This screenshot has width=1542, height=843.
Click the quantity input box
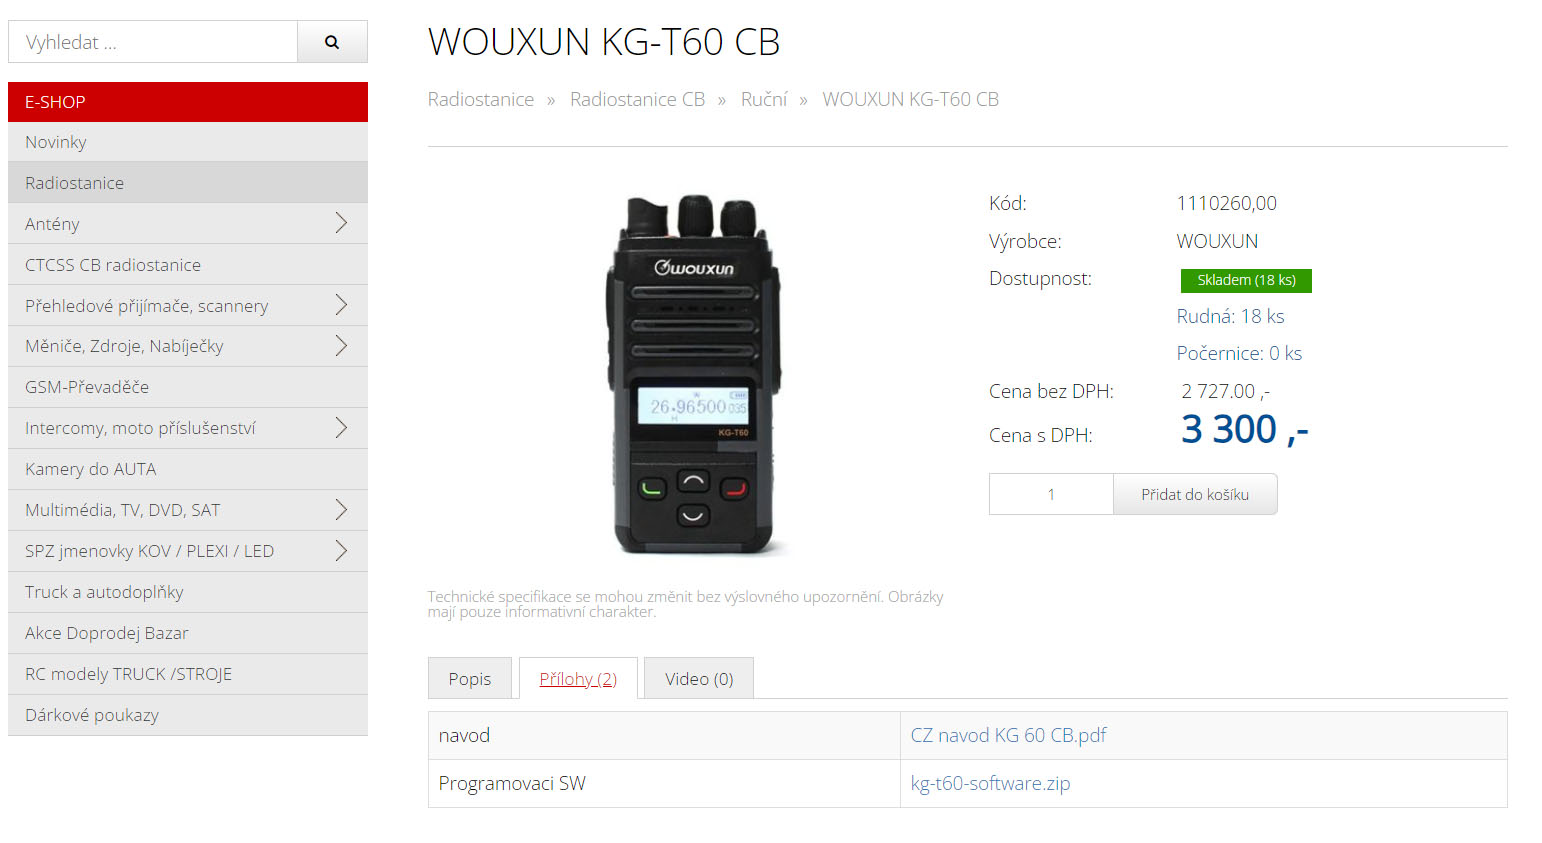coord(1051,494)
